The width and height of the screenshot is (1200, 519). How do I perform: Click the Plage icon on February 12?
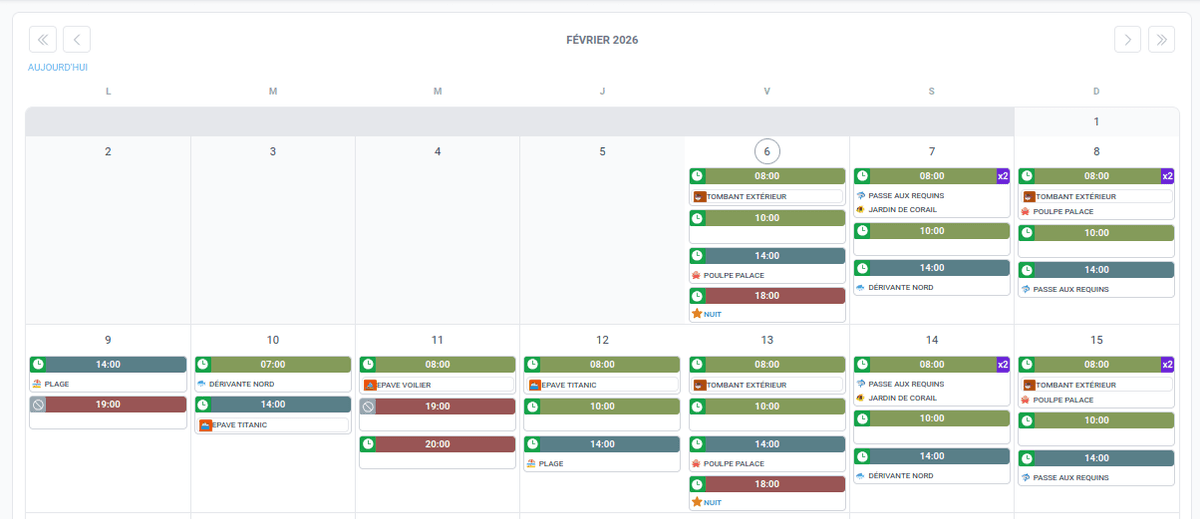532,464
